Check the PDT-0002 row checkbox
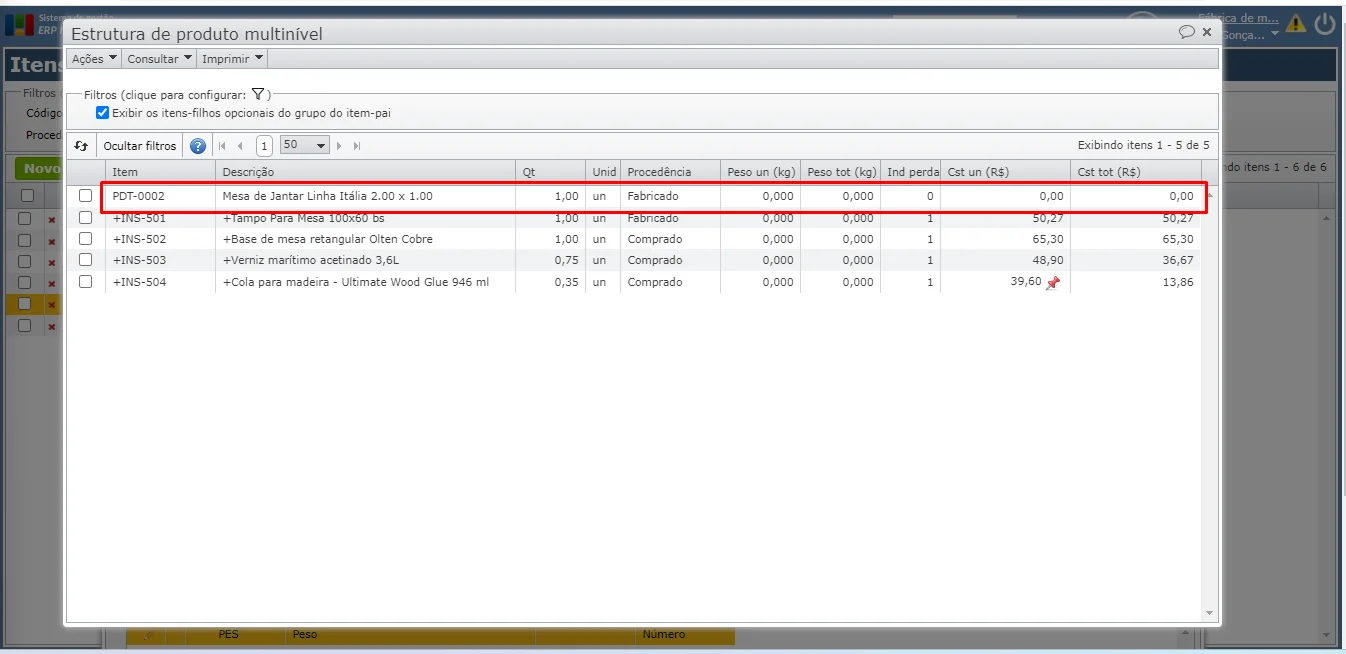The image size is (1346, 654). coord(86,196)
